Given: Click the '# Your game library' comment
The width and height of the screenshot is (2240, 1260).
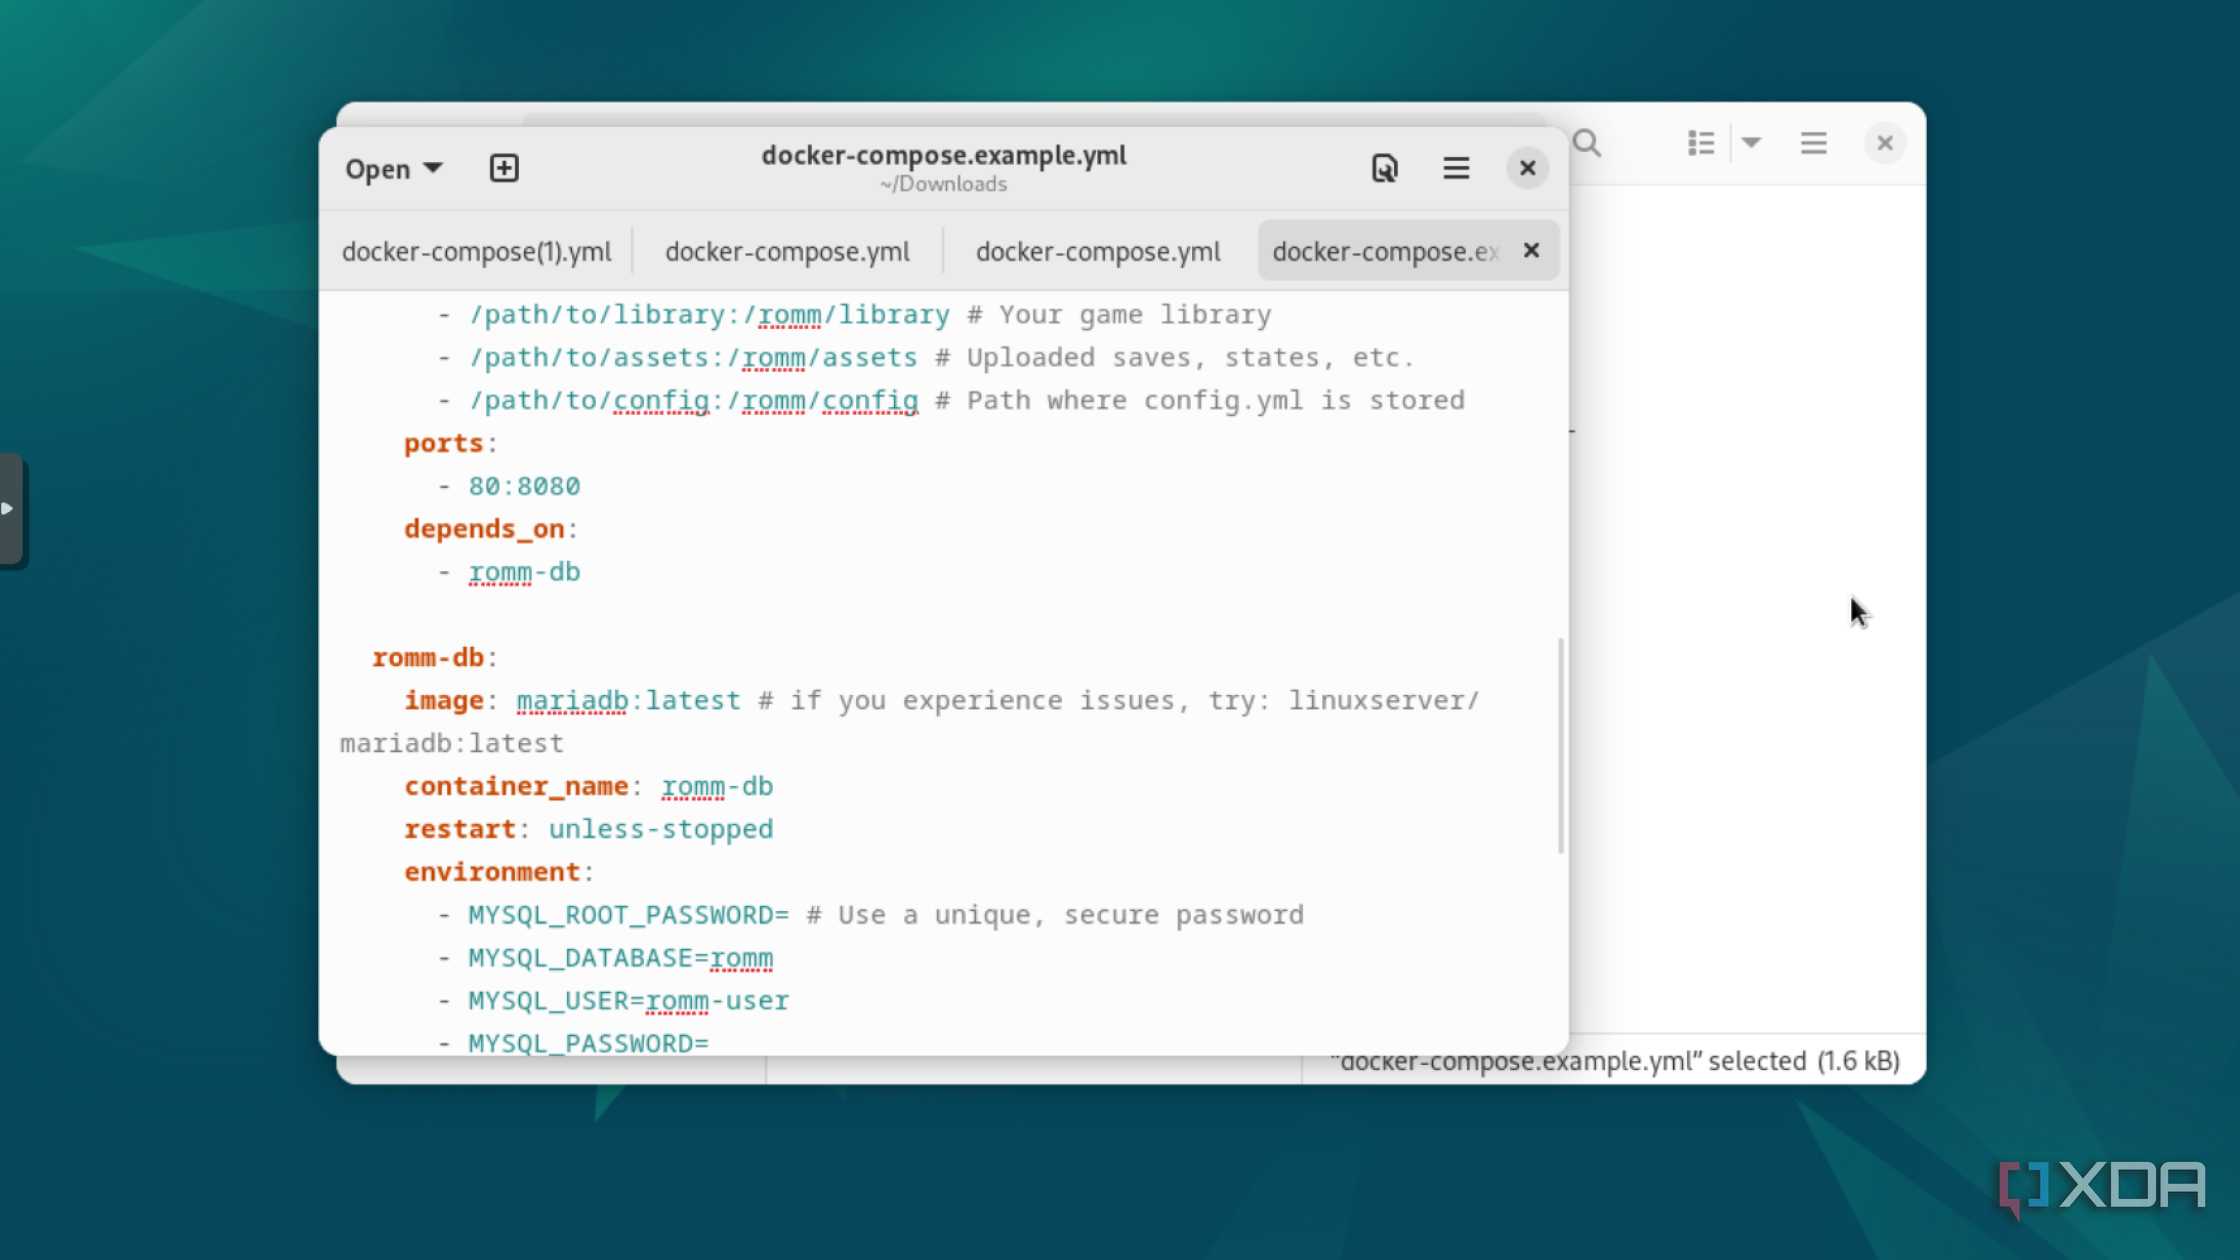Looking at the screenshot, I should pos(1119,315).
